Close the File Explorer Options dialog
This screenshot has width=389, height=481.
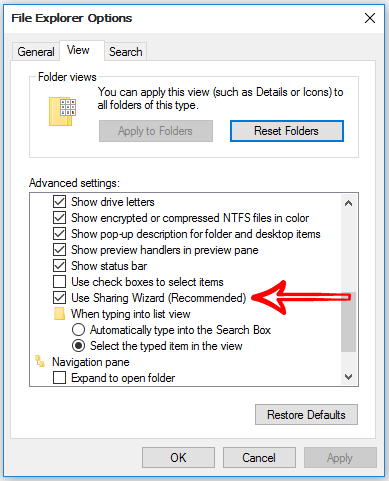coord(370,18)
